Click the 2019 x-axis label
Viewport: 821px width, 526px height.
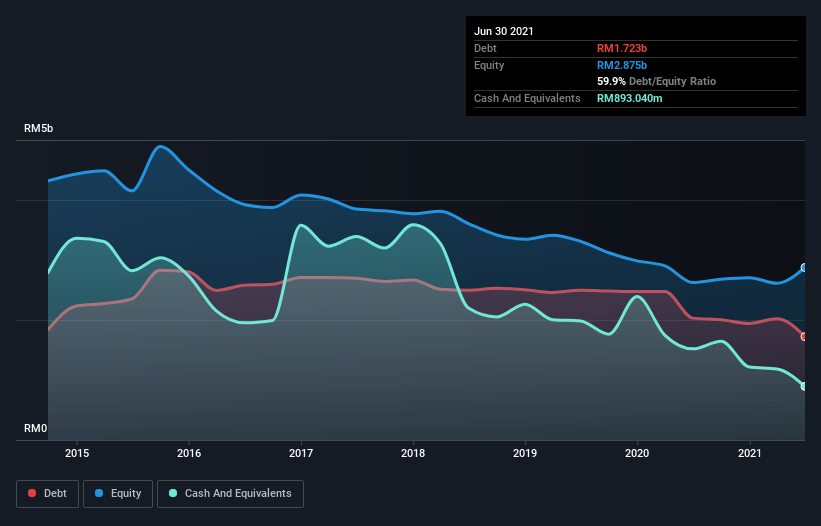(x=525, y=453)
